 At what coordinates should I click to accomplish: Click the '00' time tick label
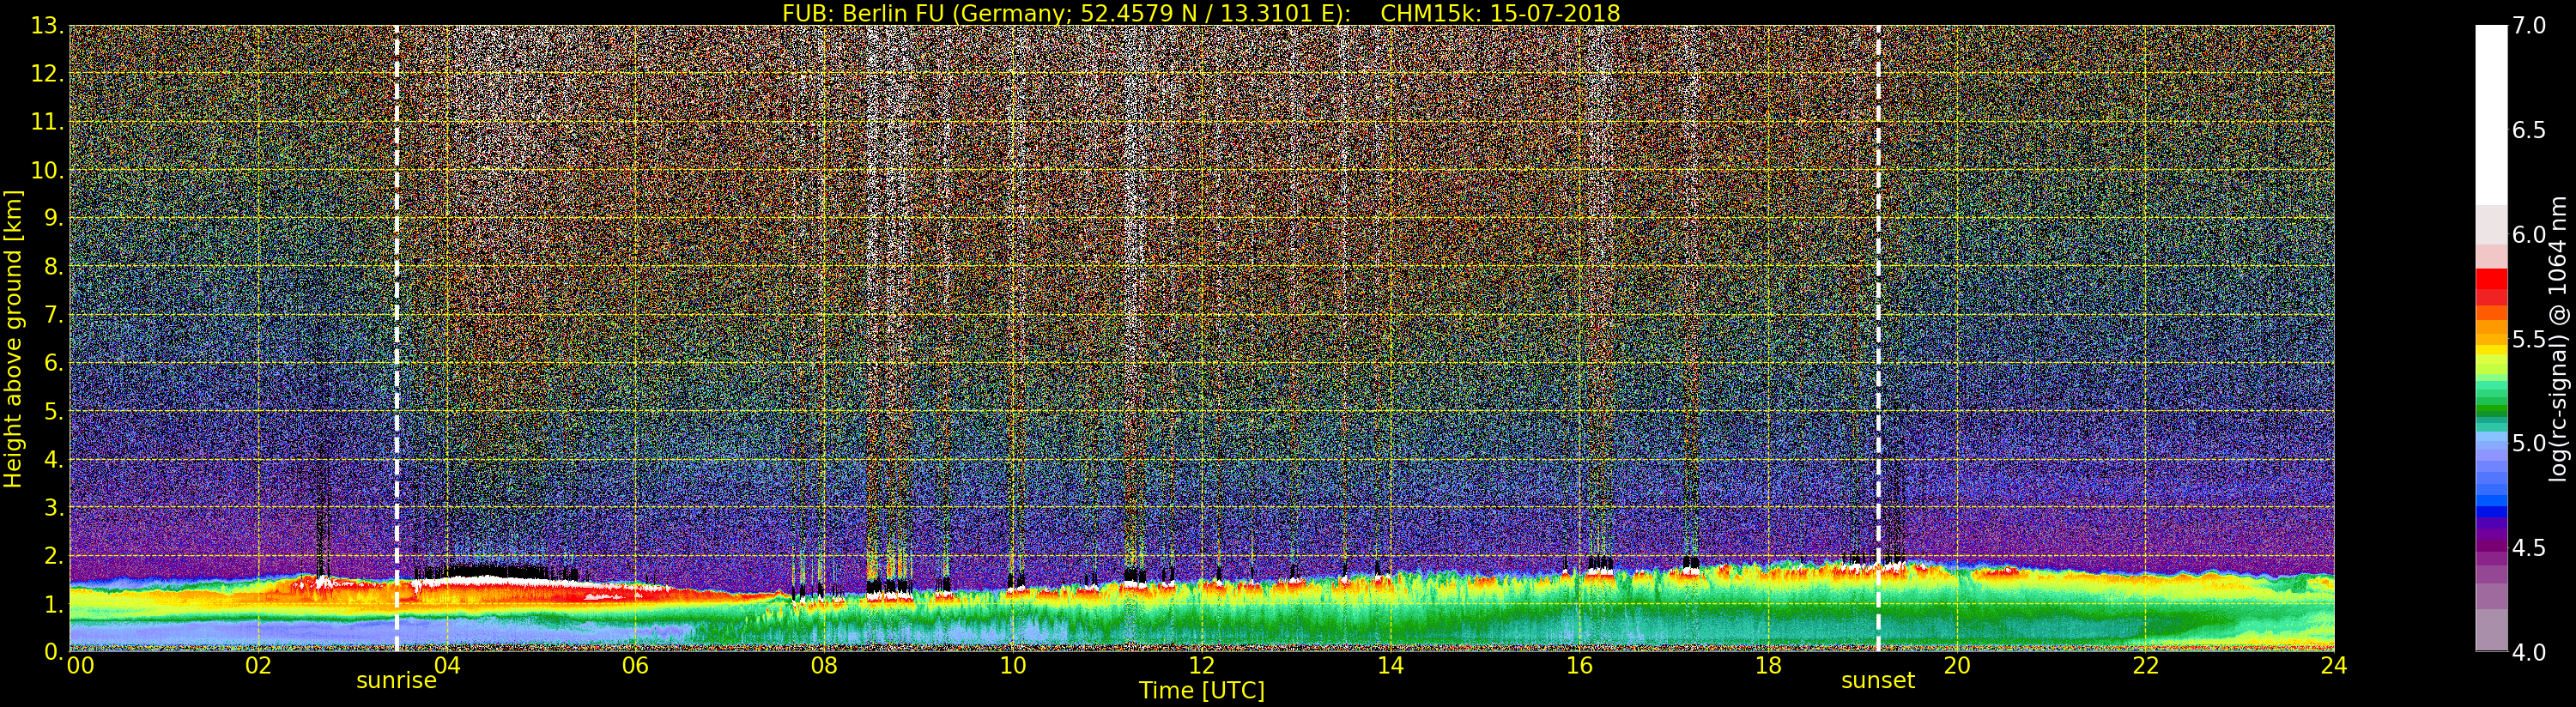click(x=81, y=666)
